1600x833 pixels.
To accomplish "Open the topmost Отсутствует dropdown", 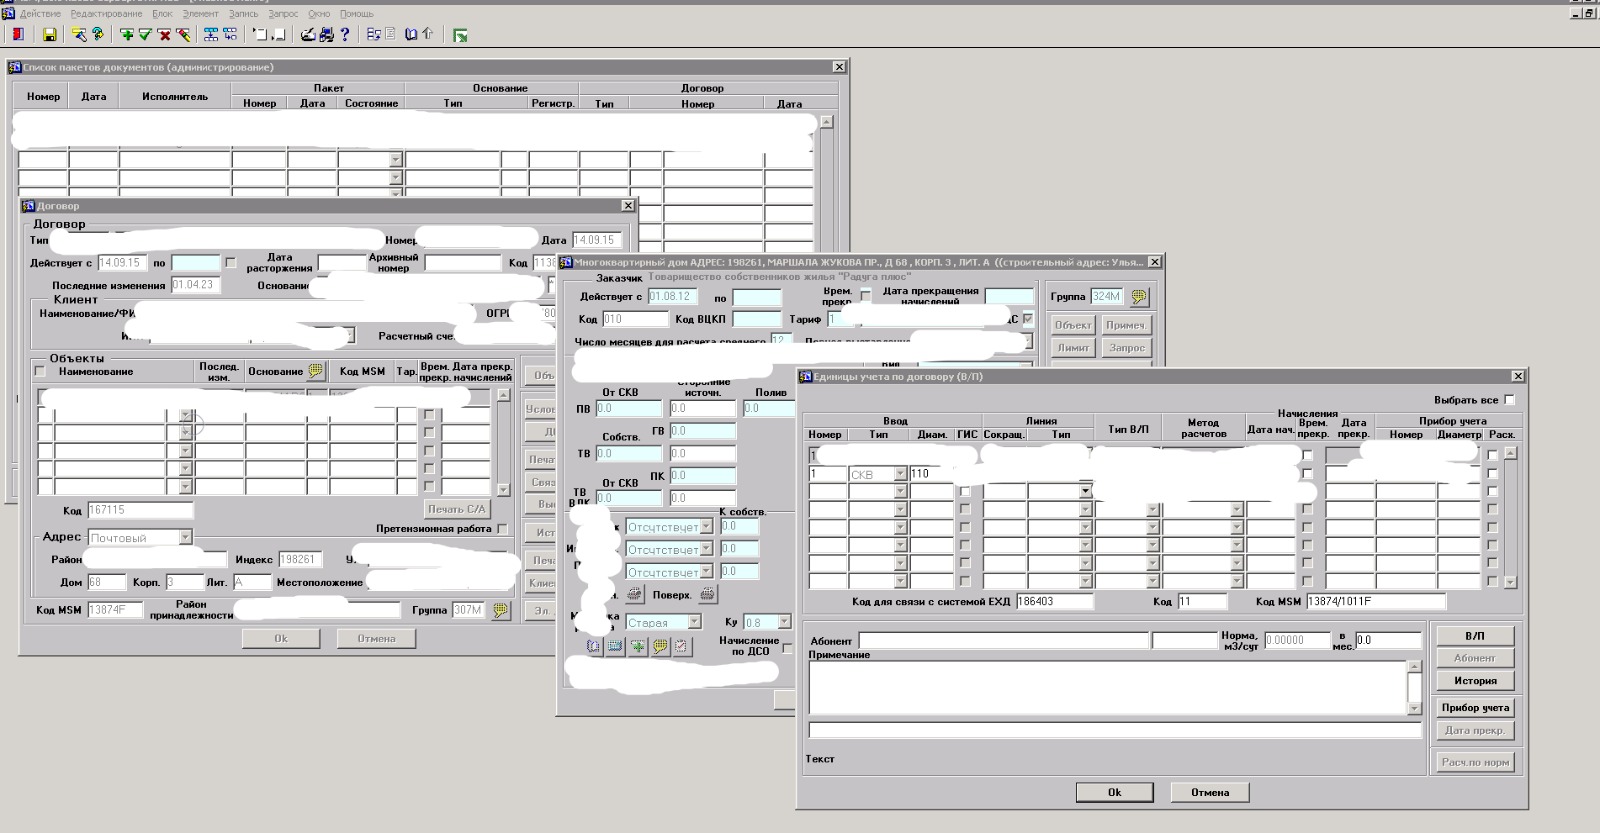I will point(706,527).
